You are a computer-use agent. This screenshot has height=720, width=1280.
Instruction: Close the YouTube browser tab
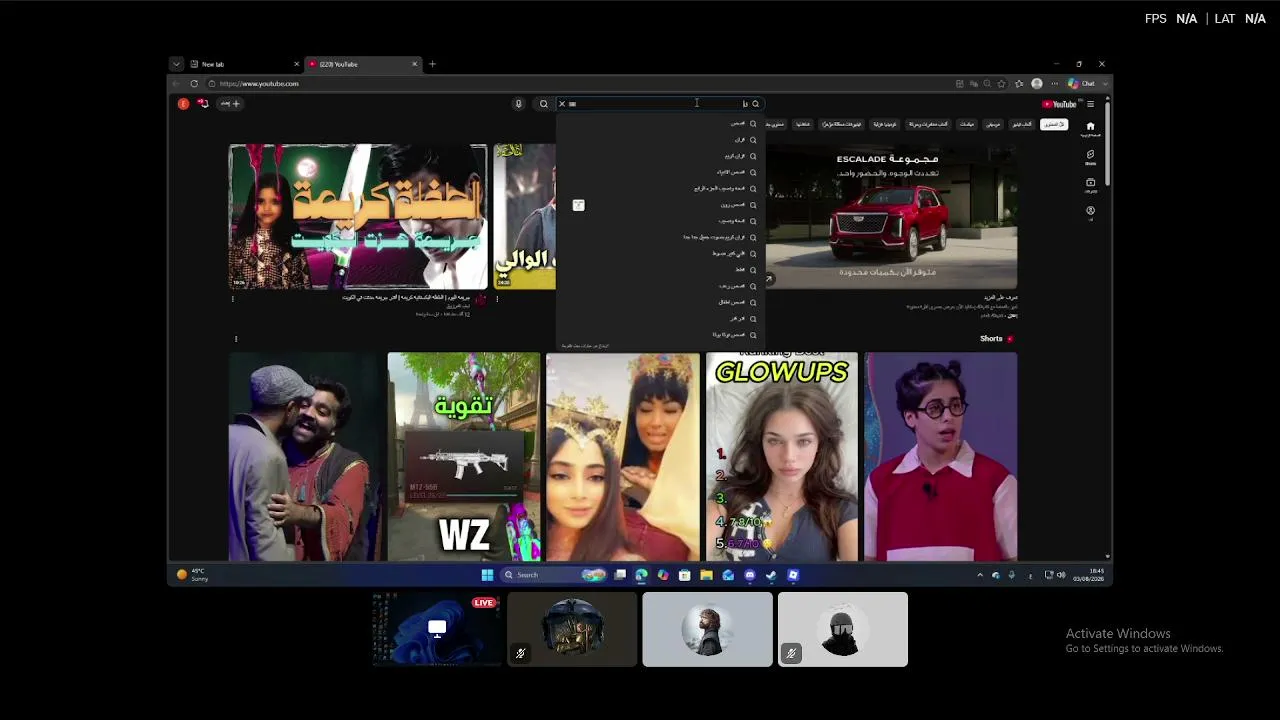415,64
